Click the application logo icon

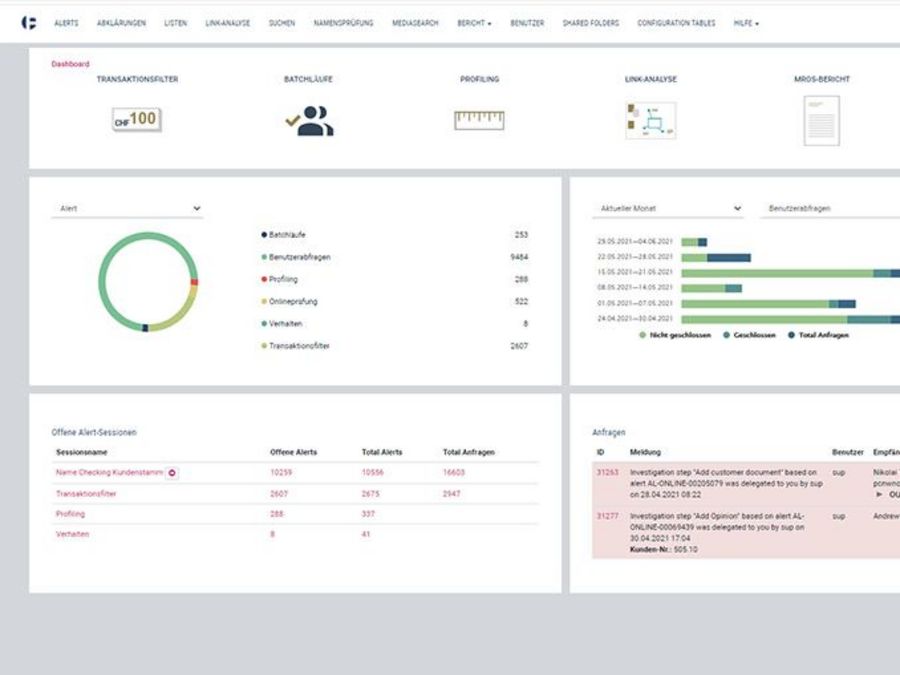pyautogui.click(x=29, y=22)
